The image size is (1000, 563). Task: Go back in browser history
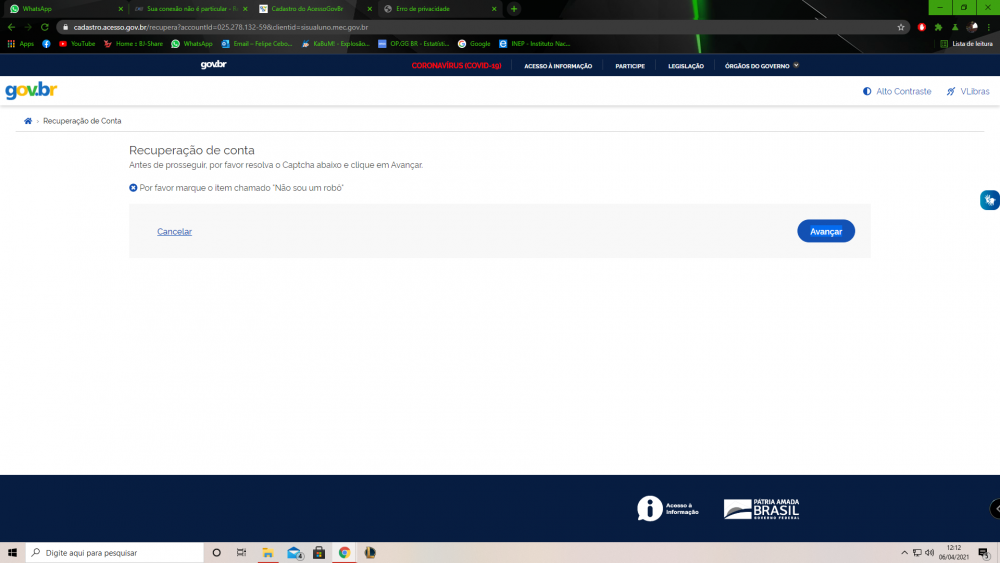11,27
